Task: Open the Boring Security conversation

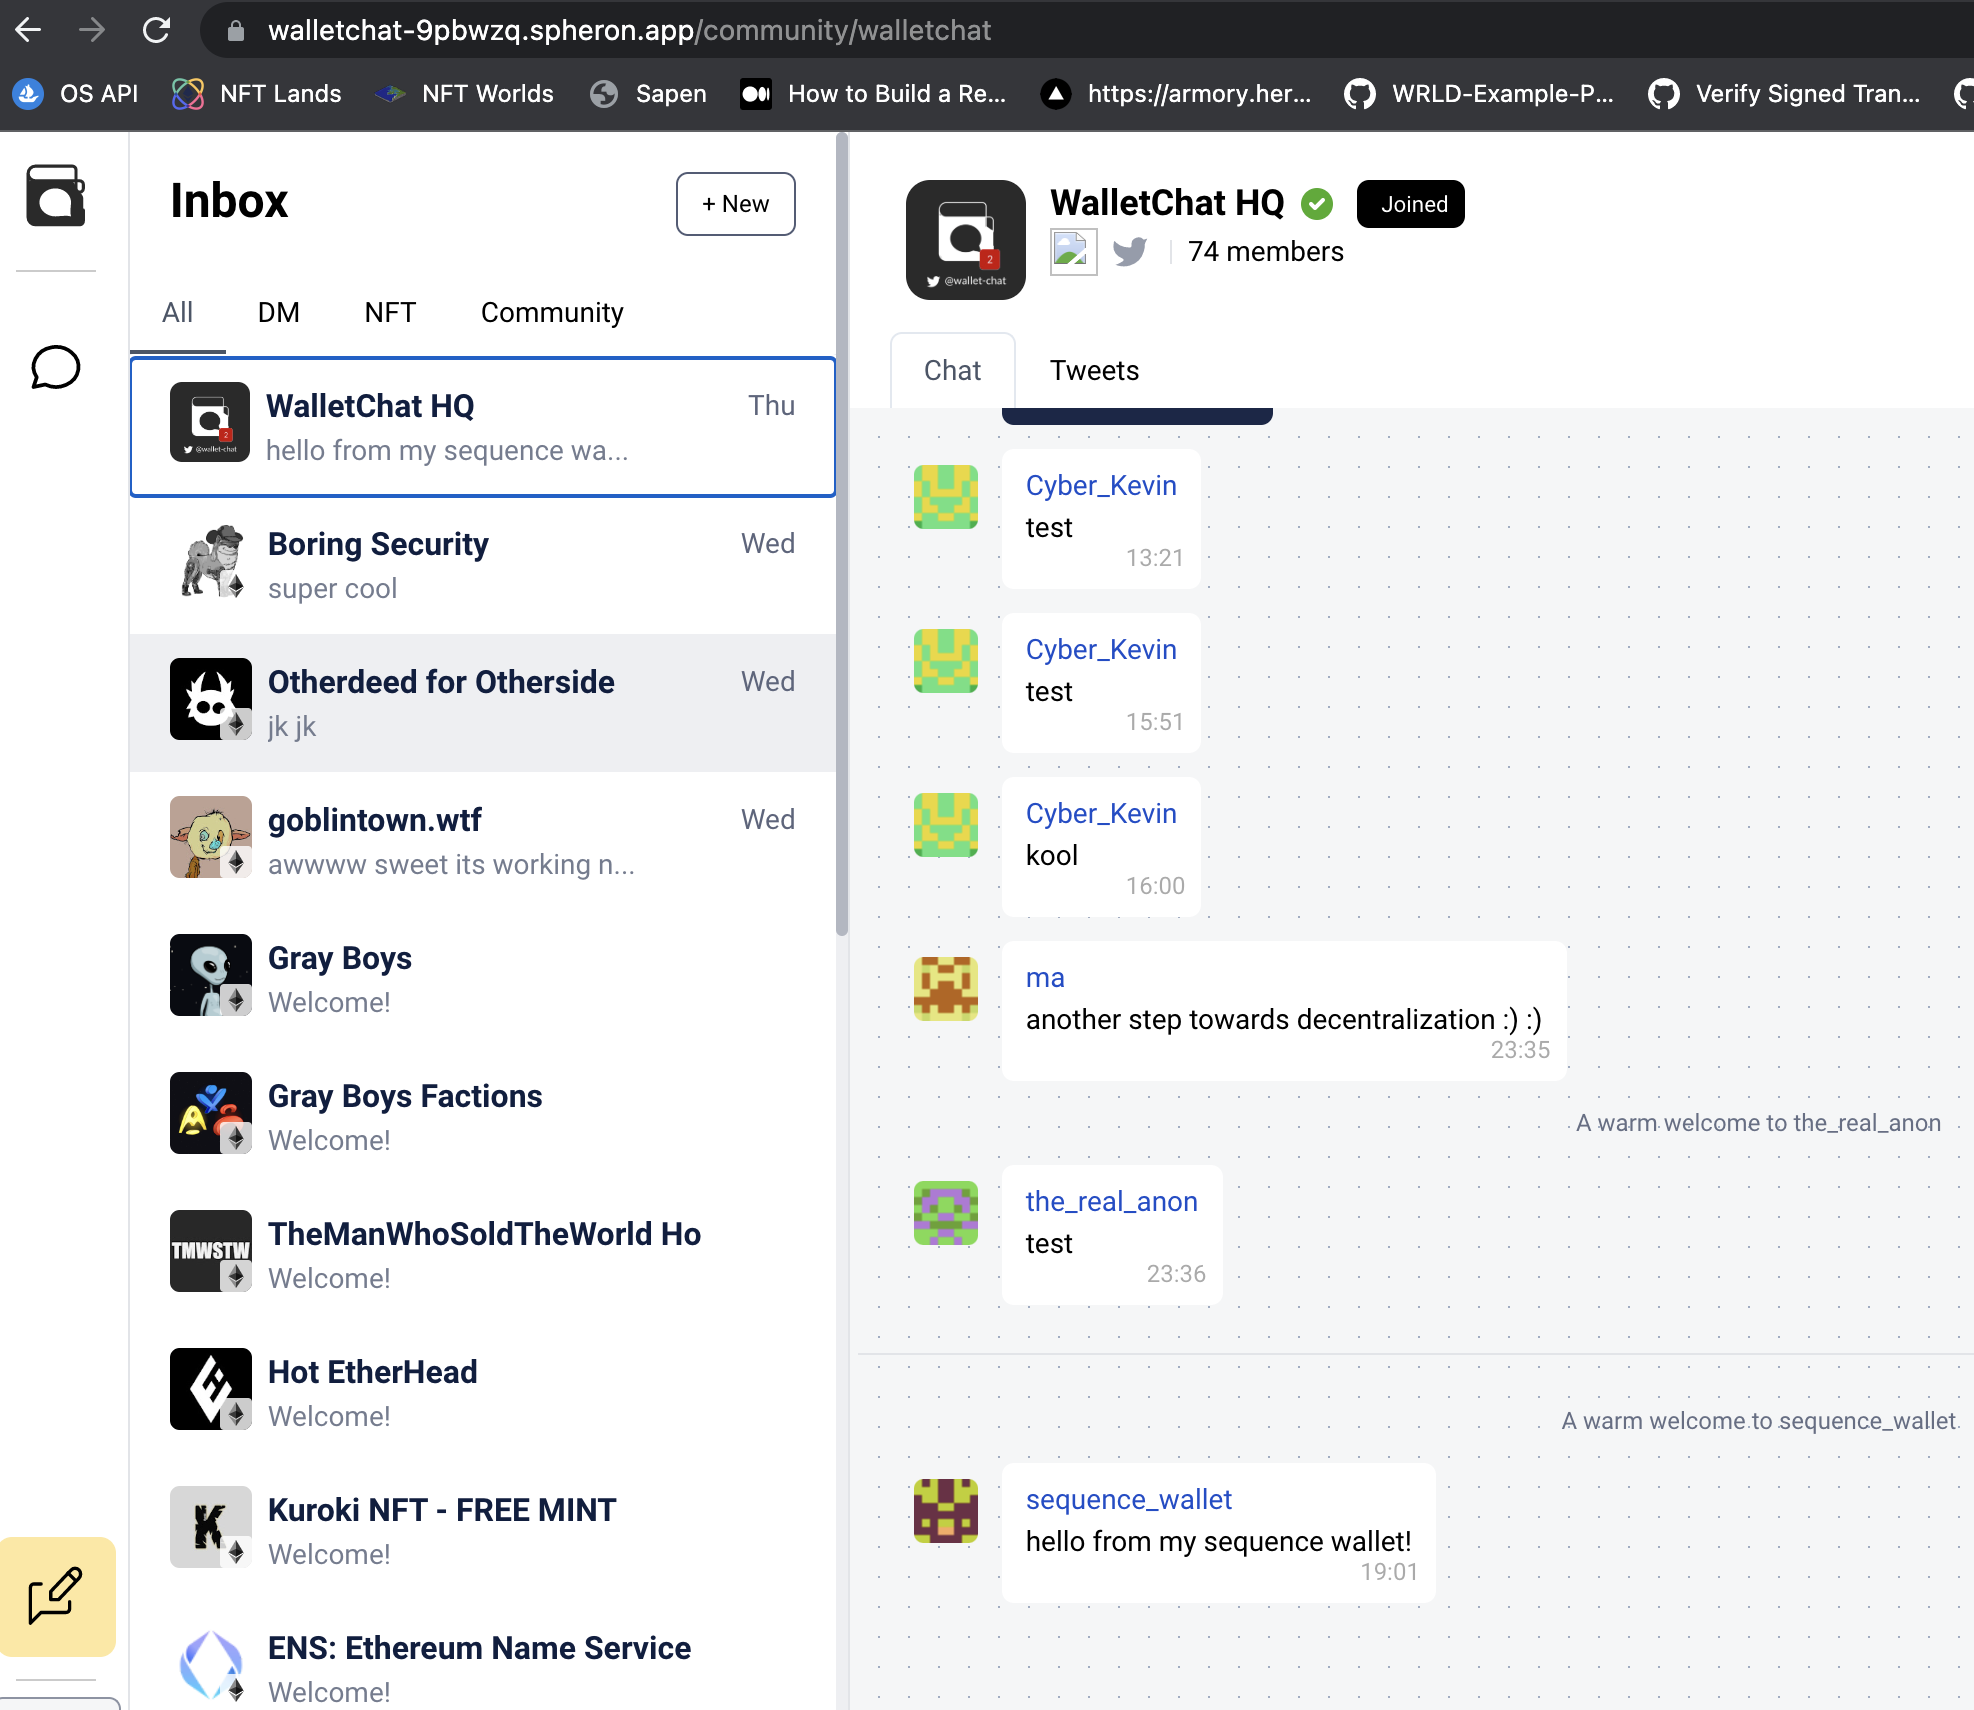Action: click(x=482, y=565)
